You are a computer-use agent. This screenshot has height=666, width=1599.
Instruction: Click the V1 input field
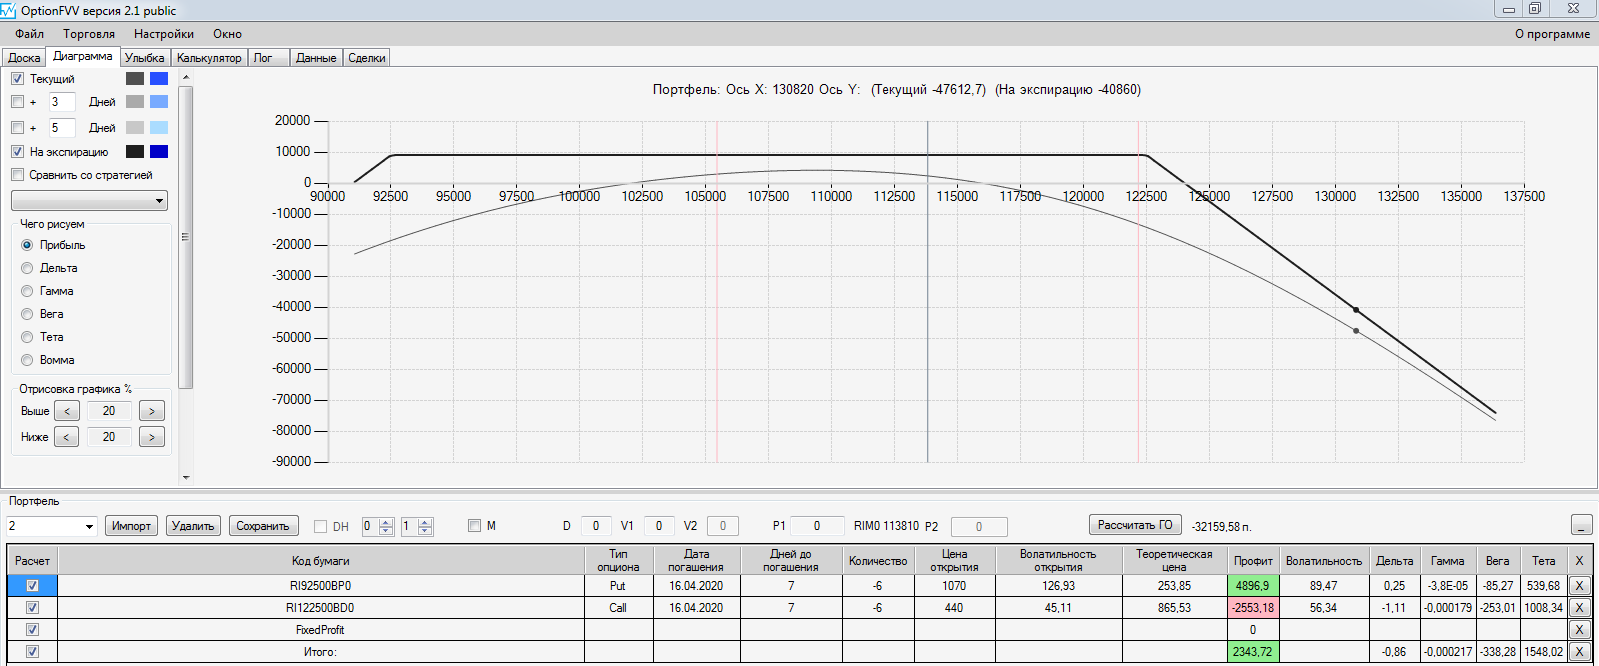[659, 526]
